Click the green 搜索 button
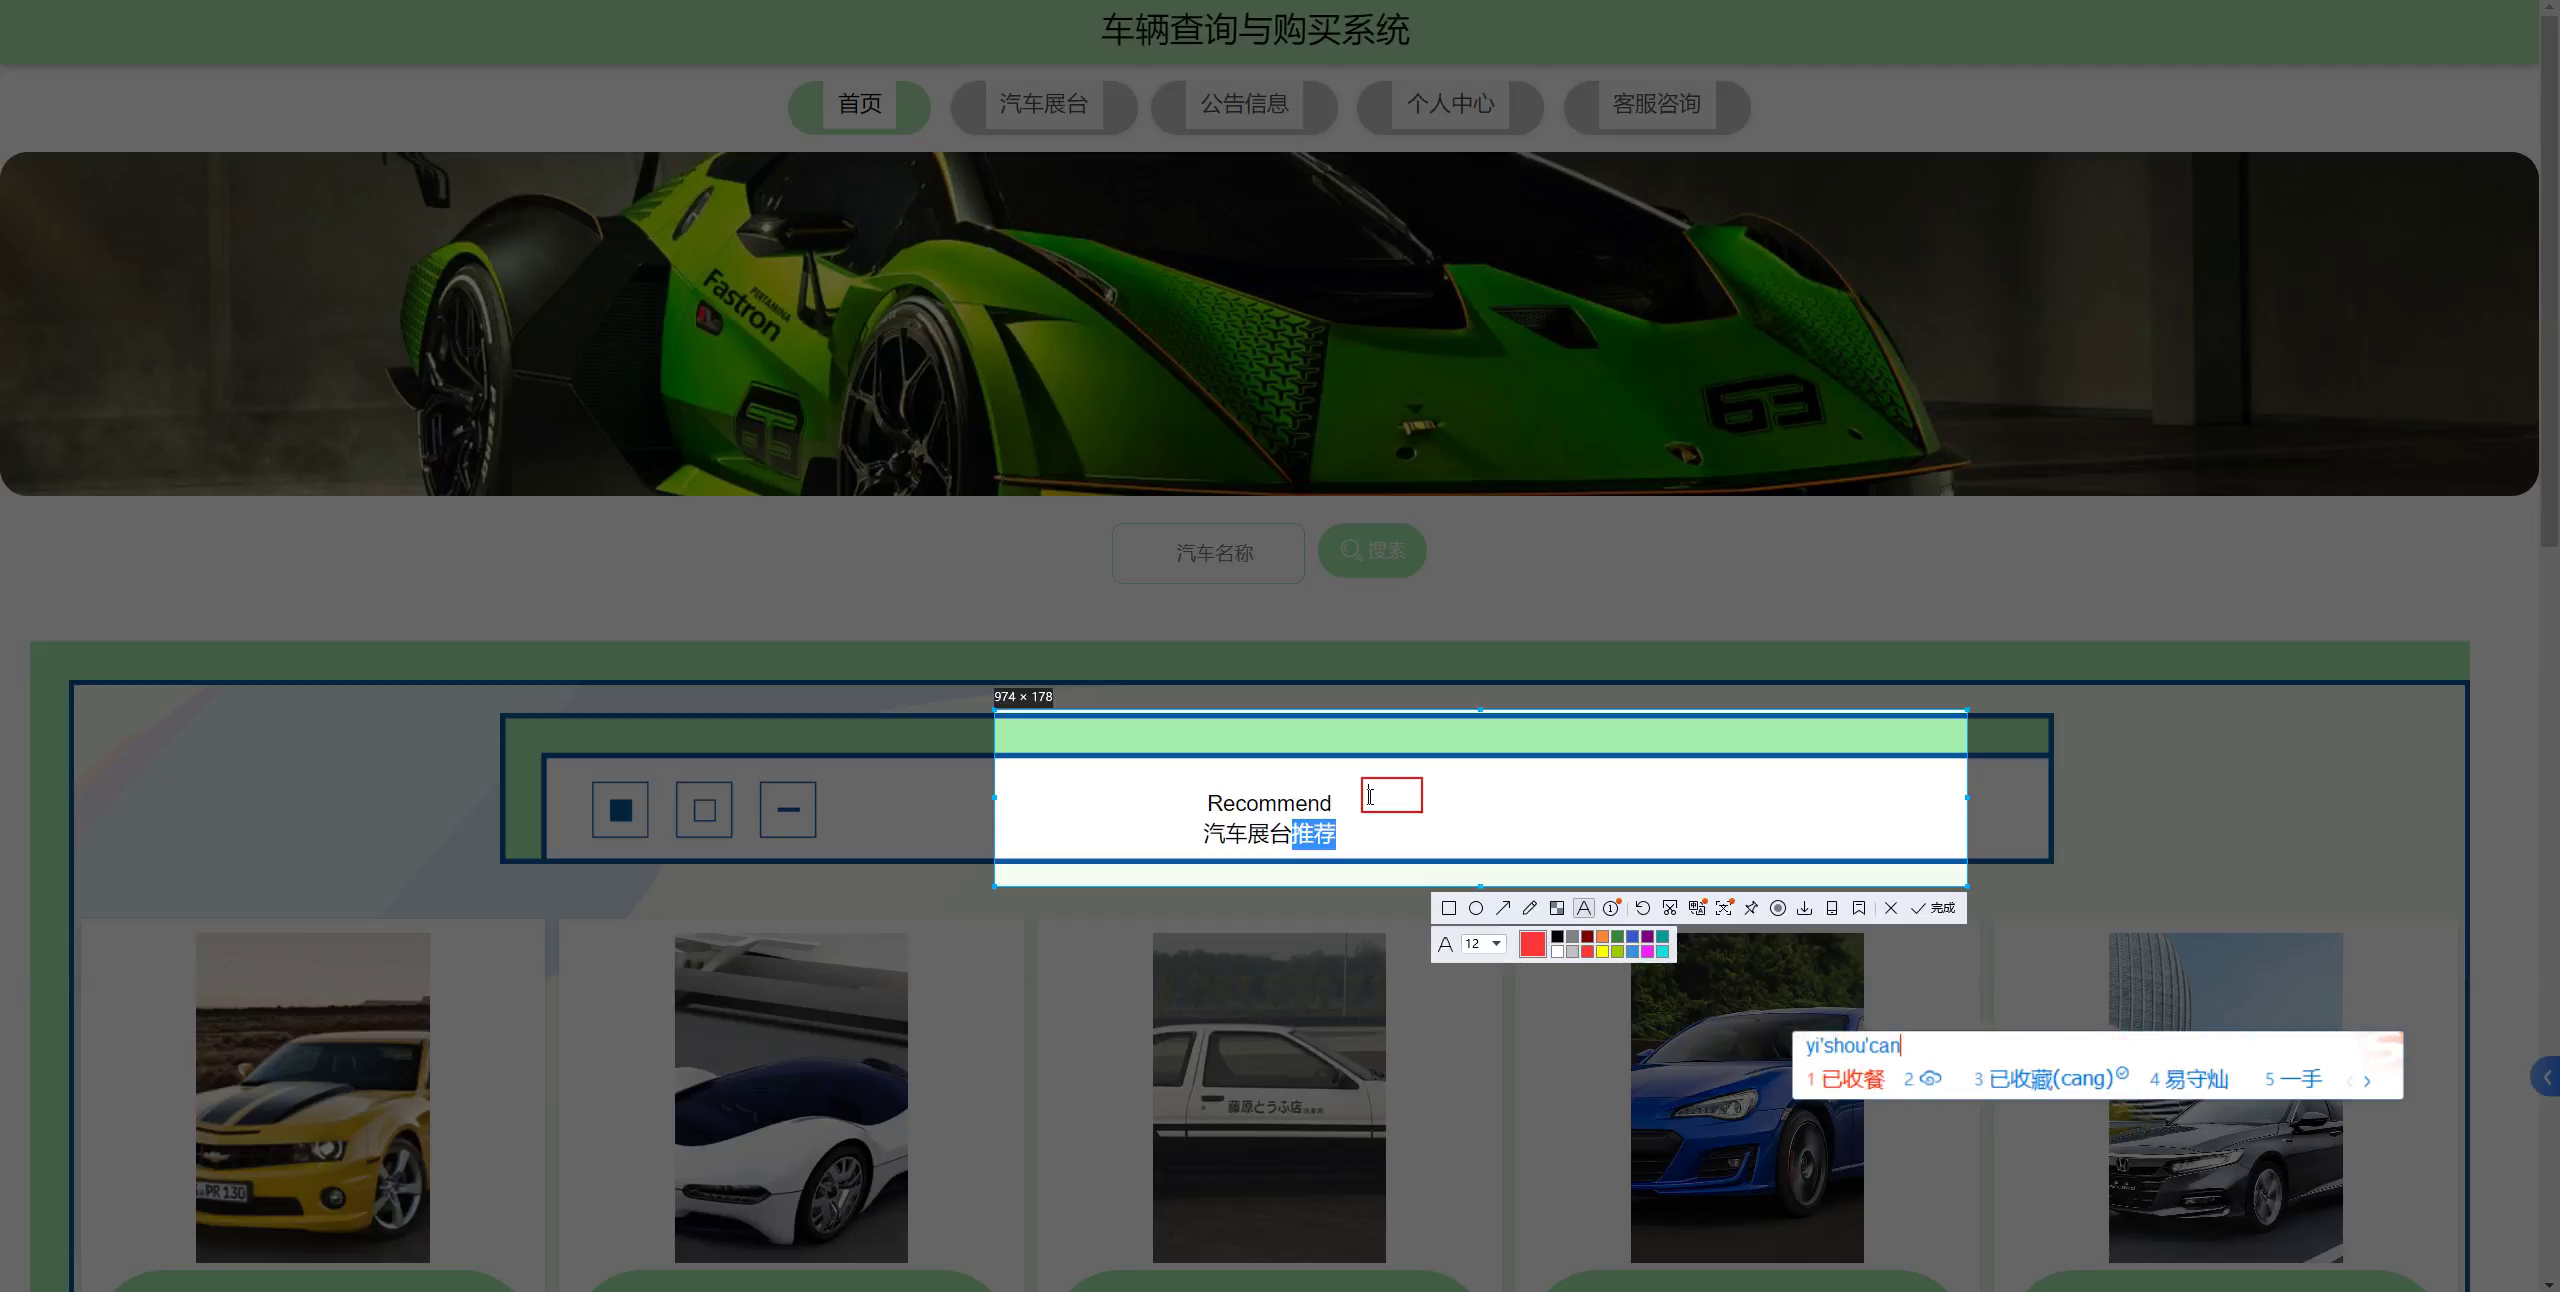Screen dimensions: 2560x1292 (1372, 550)
